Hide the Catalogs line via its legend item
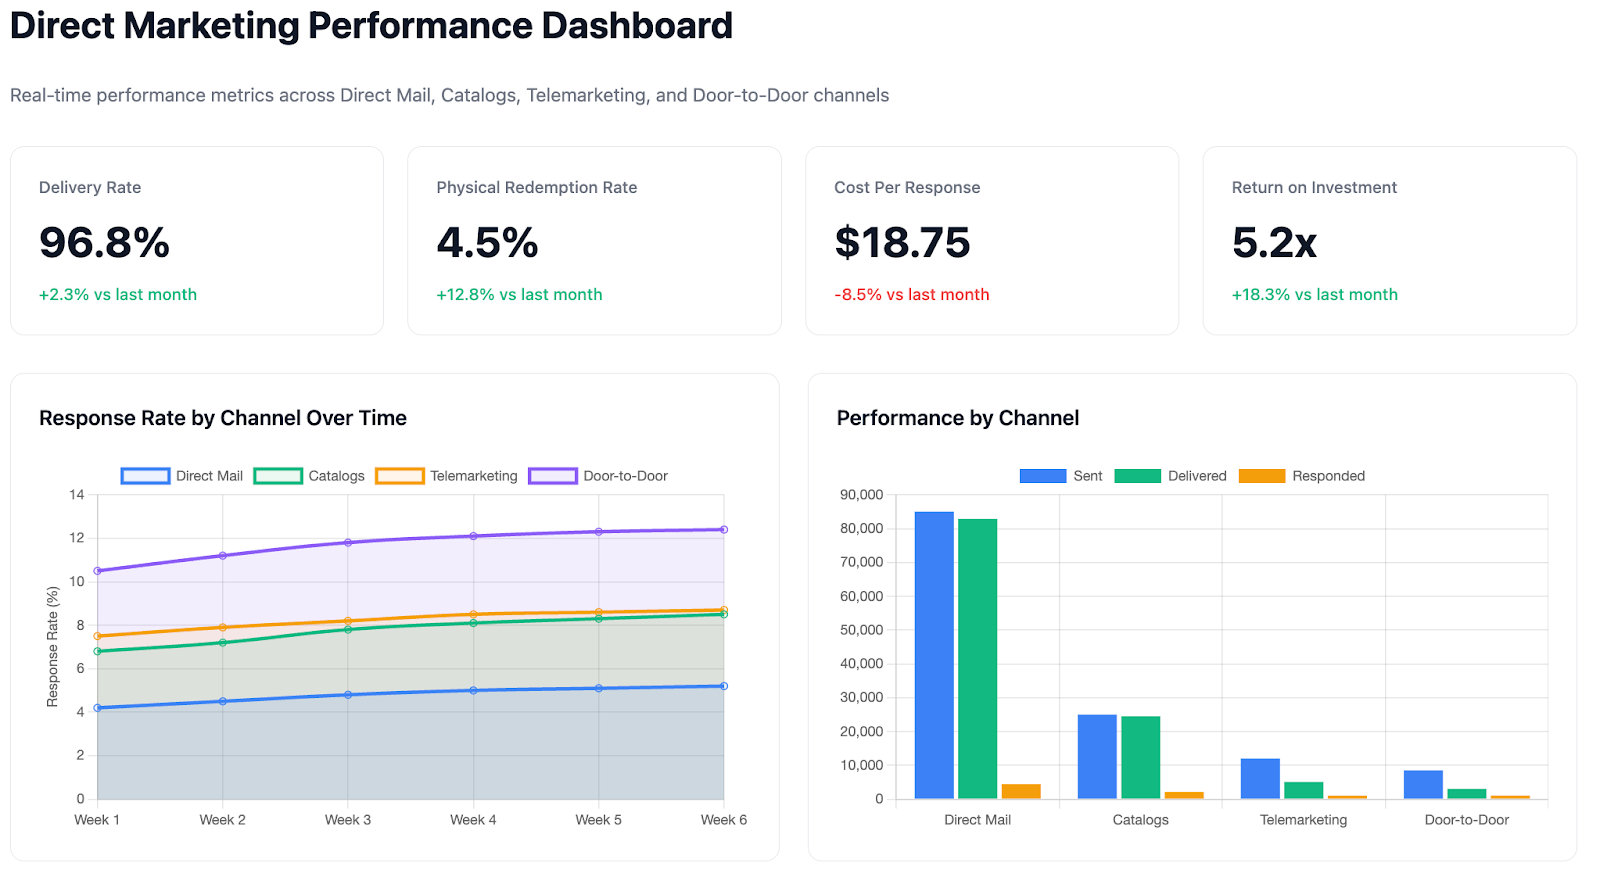The image size is (1600, 877). [x=310, y=476]
